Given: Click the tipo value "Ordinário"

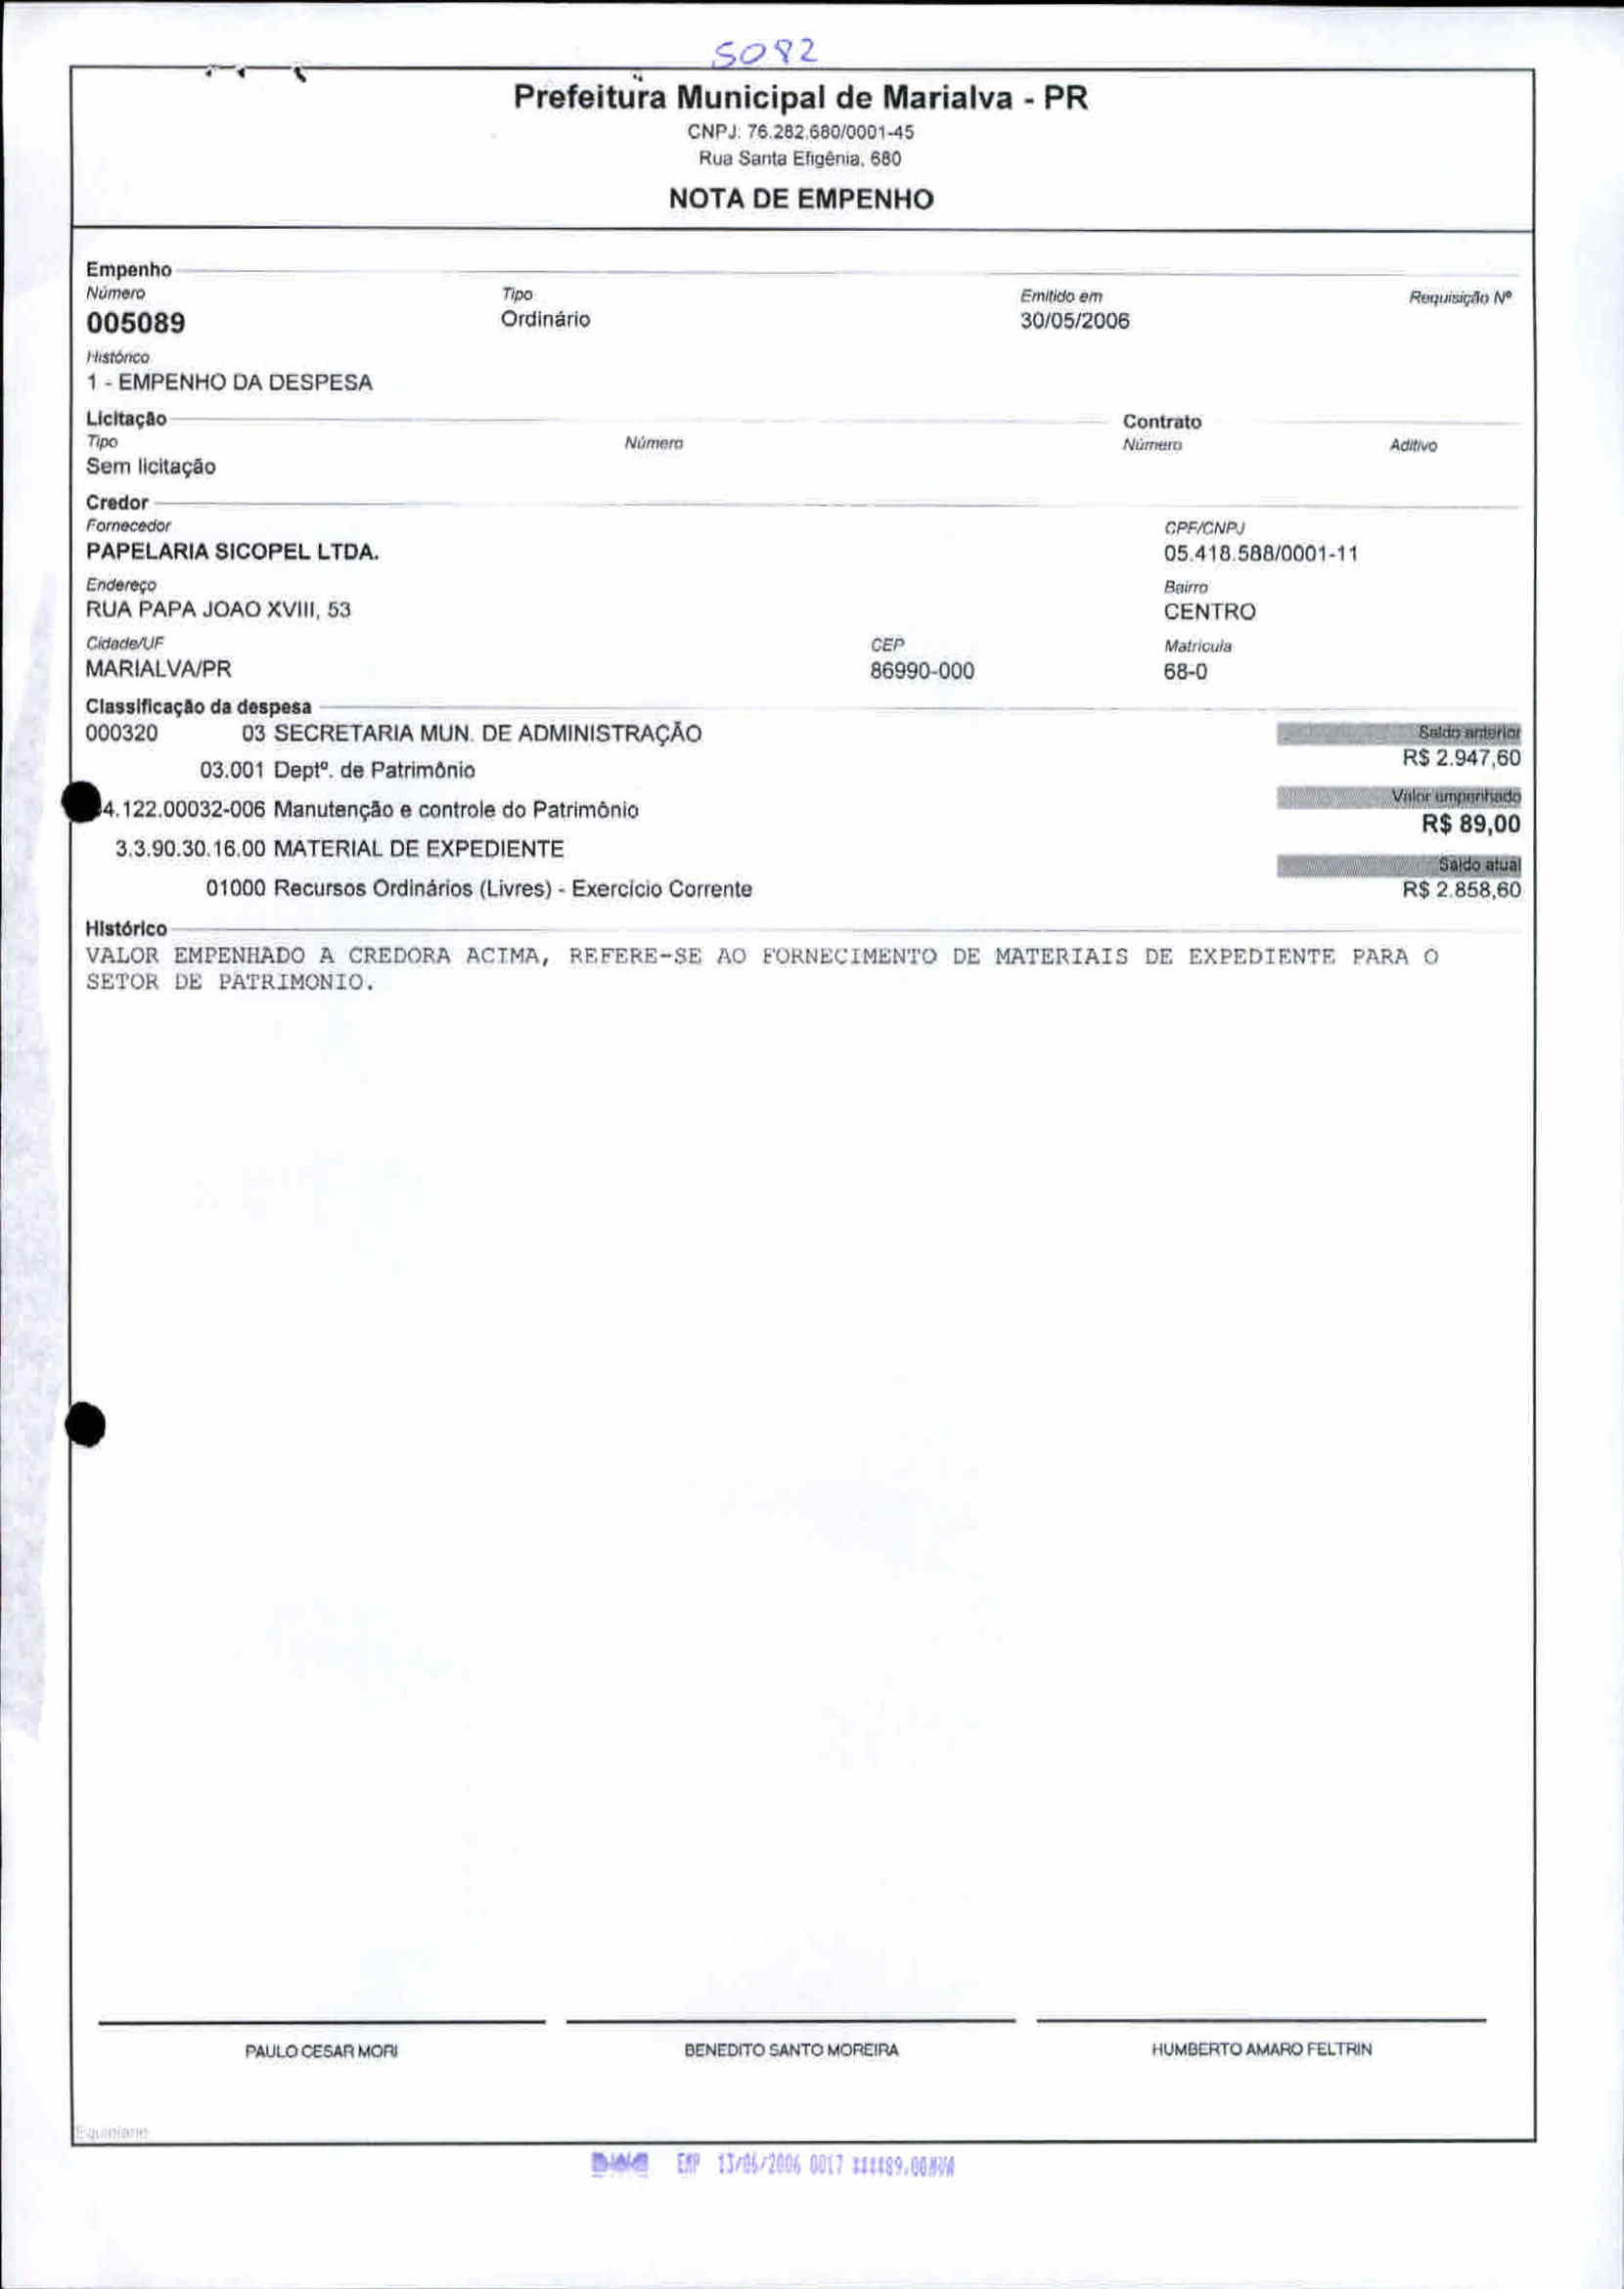Looking at the screenshot, I should pos(546,319).
